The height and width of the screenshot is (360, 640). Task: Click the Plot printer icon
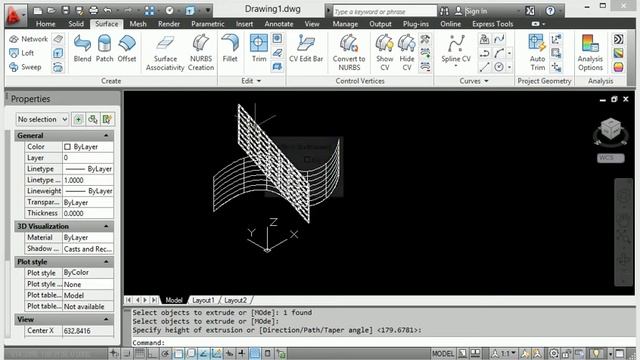click(x=93, y=10)
